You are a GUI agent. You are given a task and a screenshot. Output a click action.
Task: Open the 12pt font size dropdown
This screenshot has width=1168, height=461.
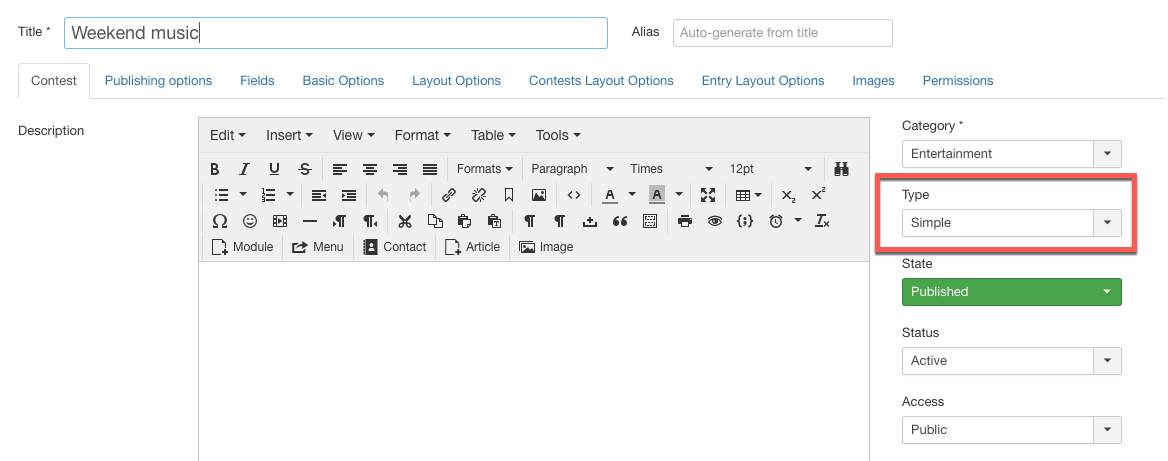[770, 169]
